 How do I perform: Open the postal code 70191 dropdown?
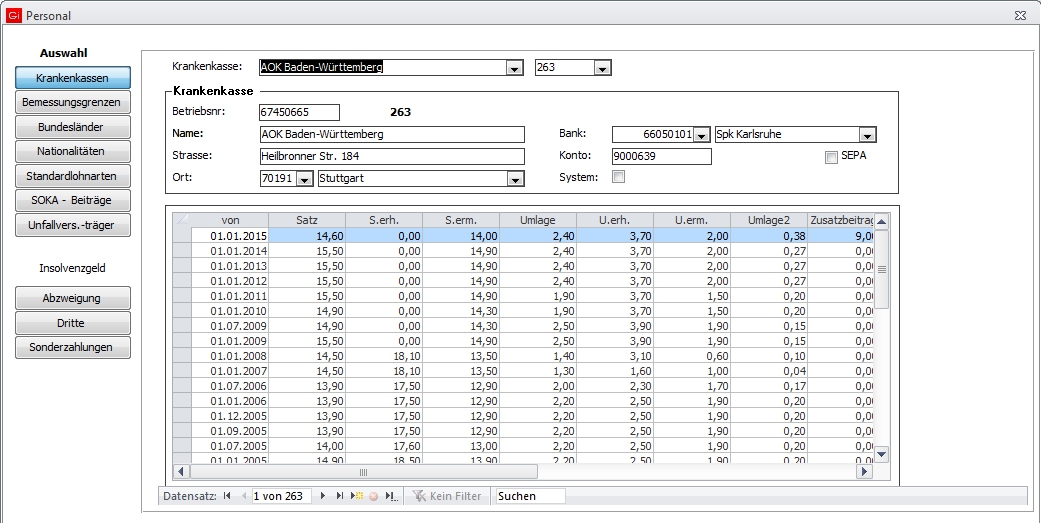coord(304,179)
